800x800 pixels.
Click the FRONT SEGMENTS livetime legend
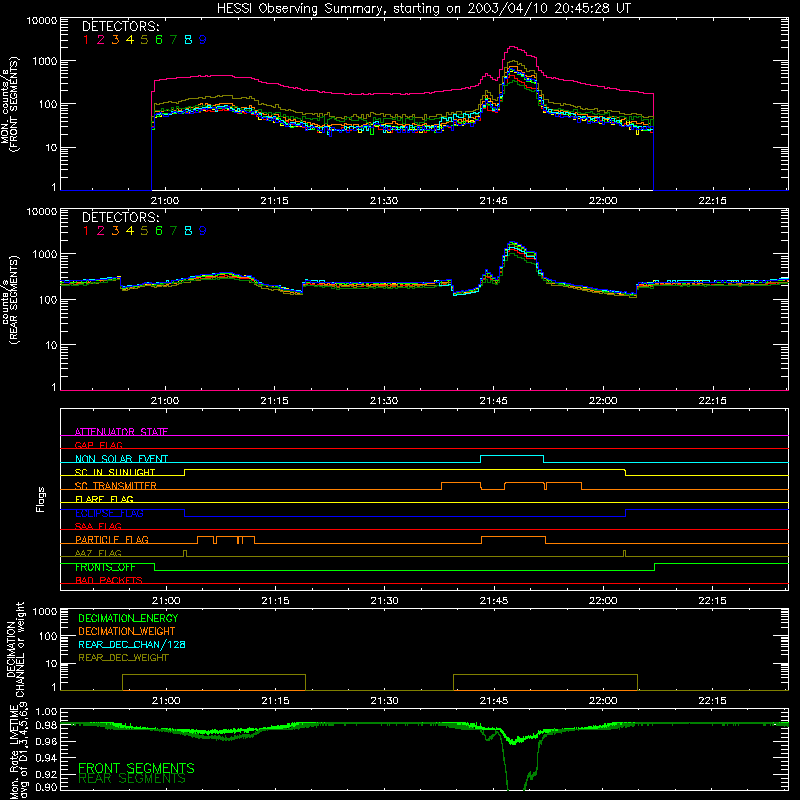(x=136, y=768)
